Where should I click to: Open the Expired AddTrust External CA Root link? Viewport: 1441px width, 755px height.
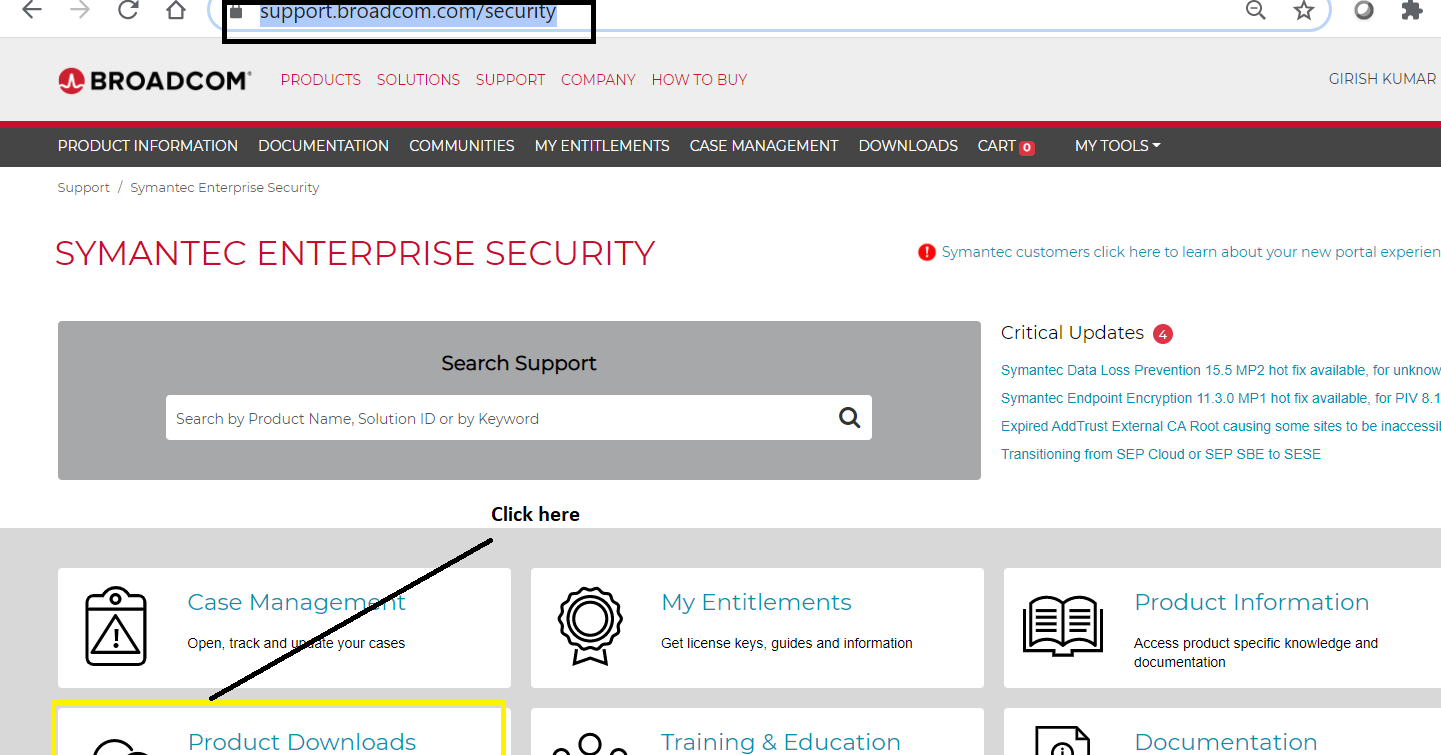1221,426
